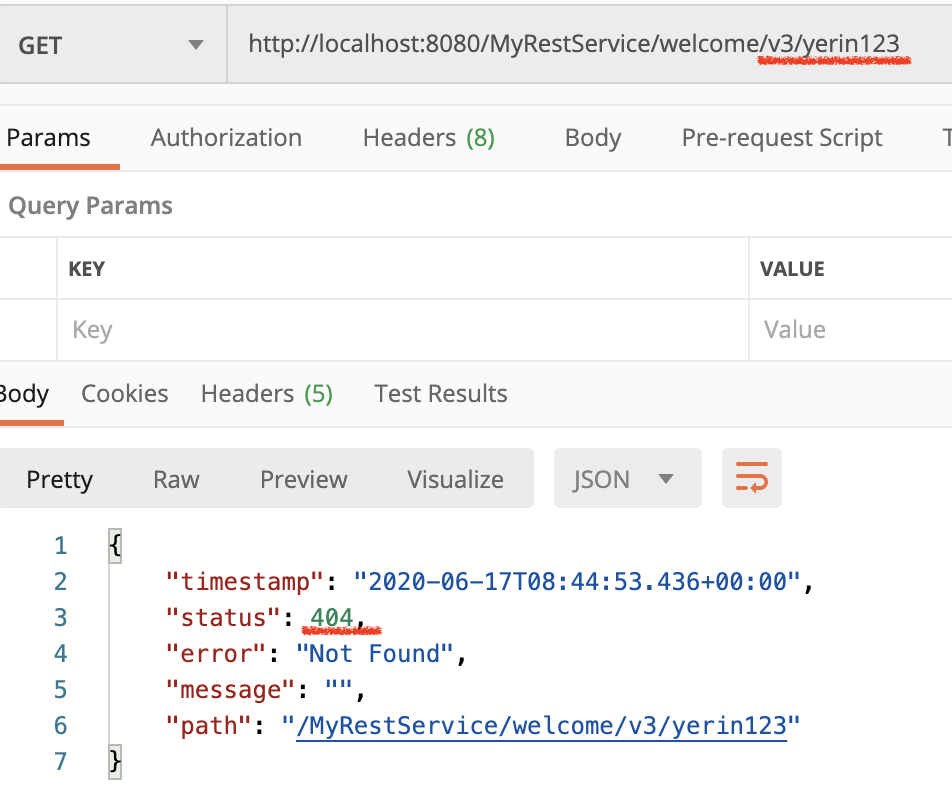Screen dimensions: 952x806
Task: Switch to Preview response view
Action: pyautogui.click(x=304, y=479)
